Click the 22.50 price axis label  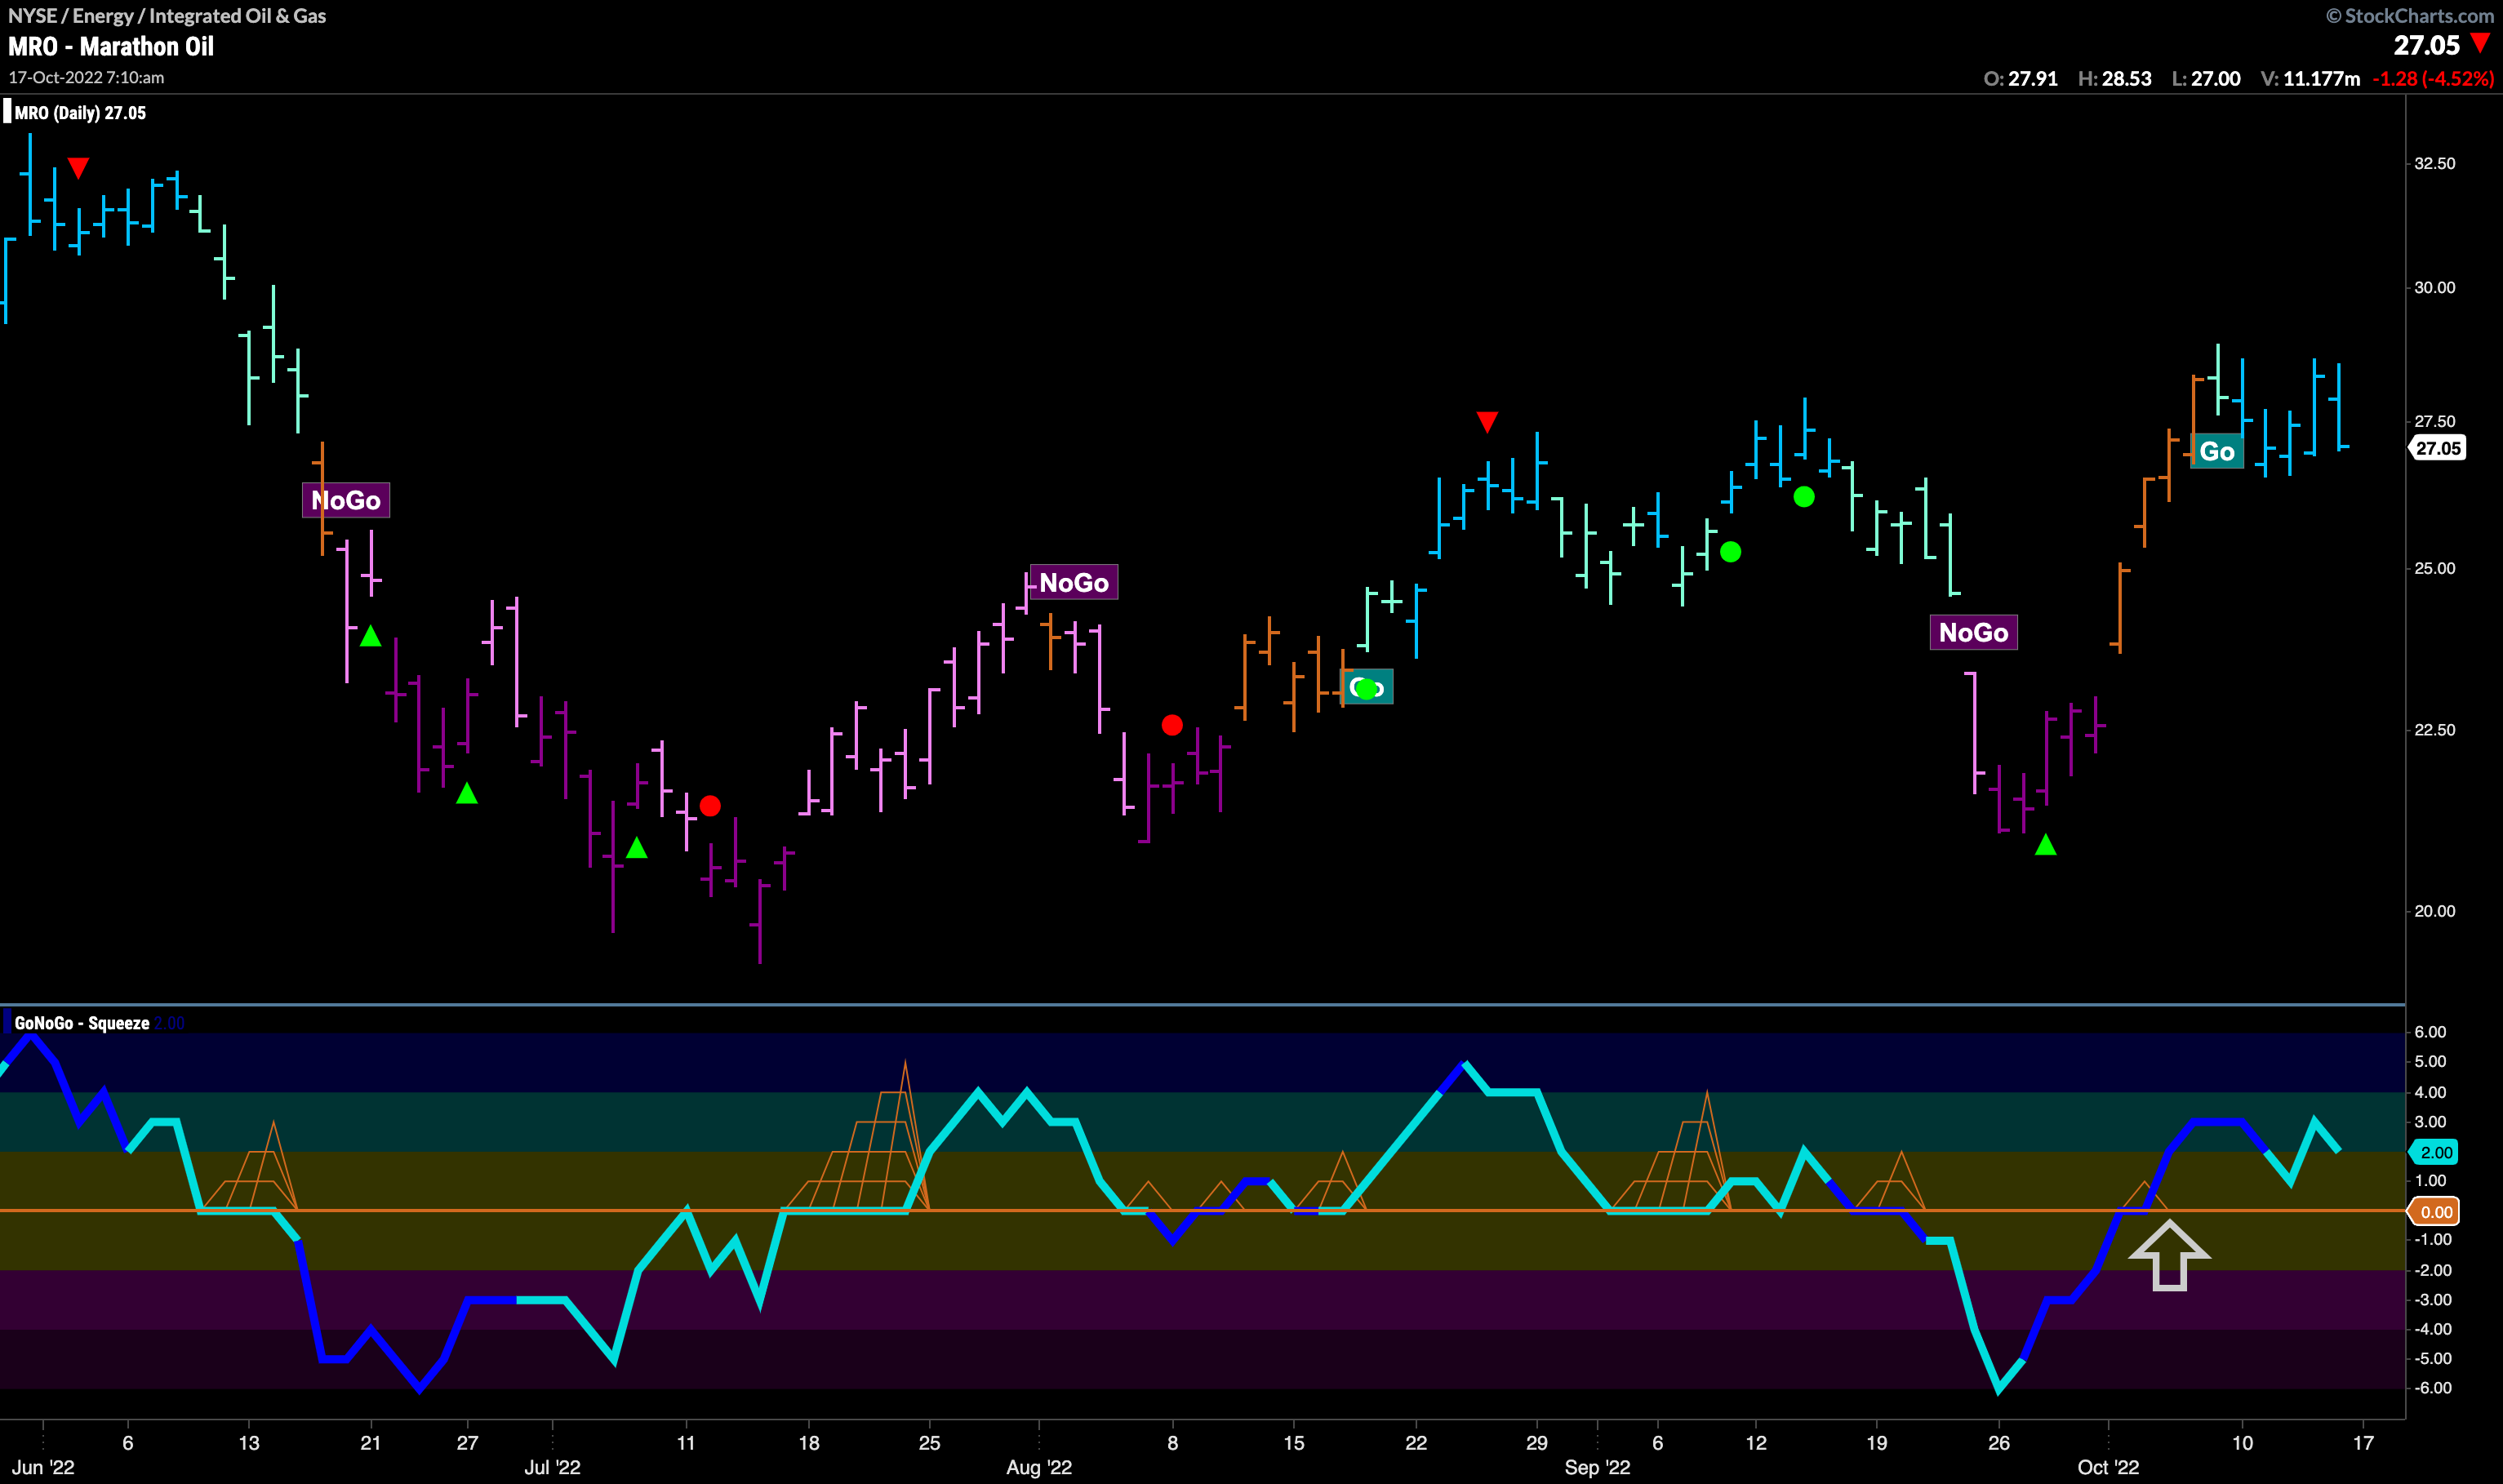pyautogui.click(x=2434, y=730)
